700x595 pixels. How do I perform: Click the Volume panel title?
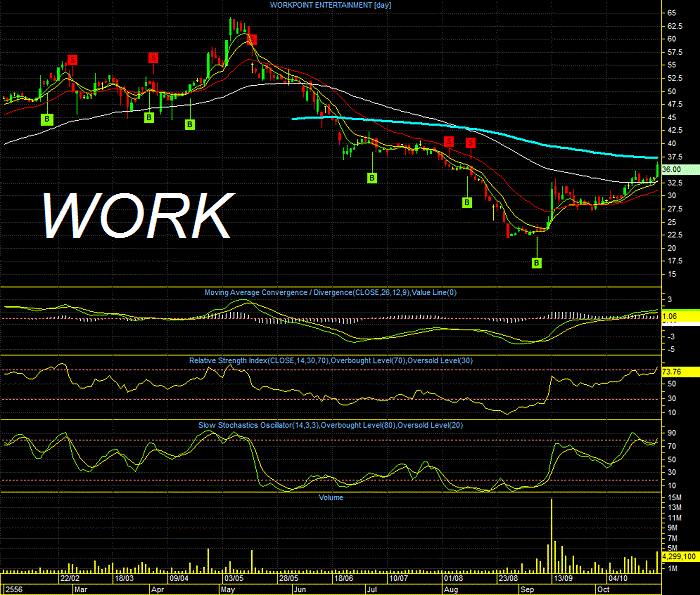(x=331, y=497)
